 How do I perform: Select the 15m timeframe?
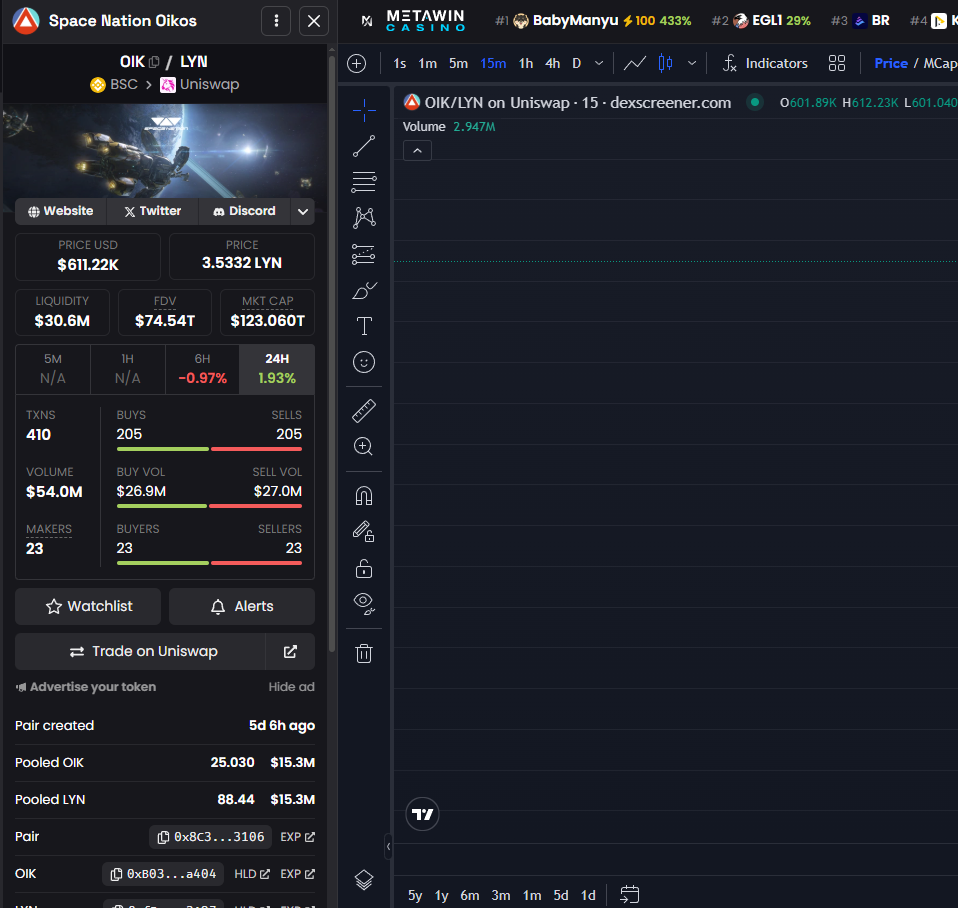click(493, 64)
